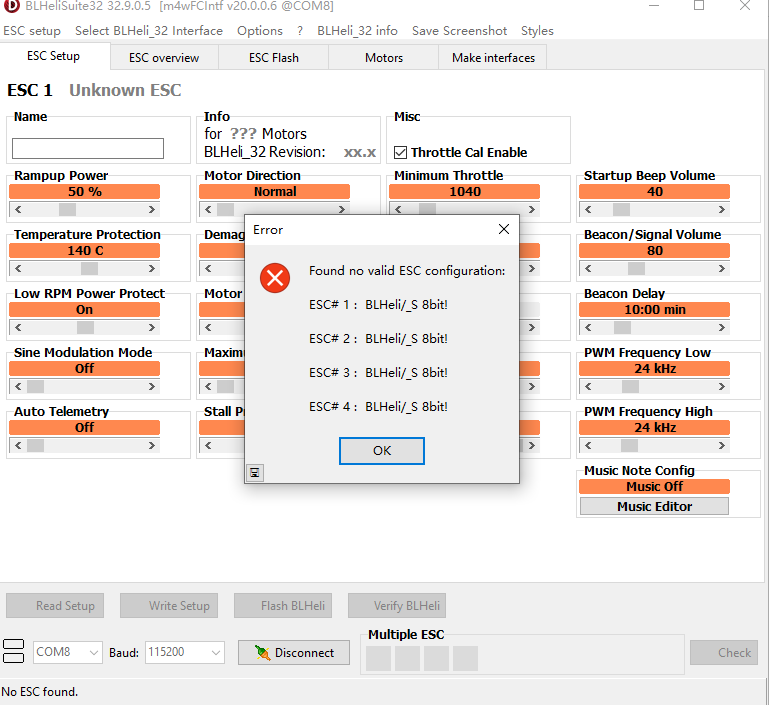Image resolution: width=769 pixels, height=705 pixels.
Task: Switch to ESC overview tab
Action: tap(164, 57)
